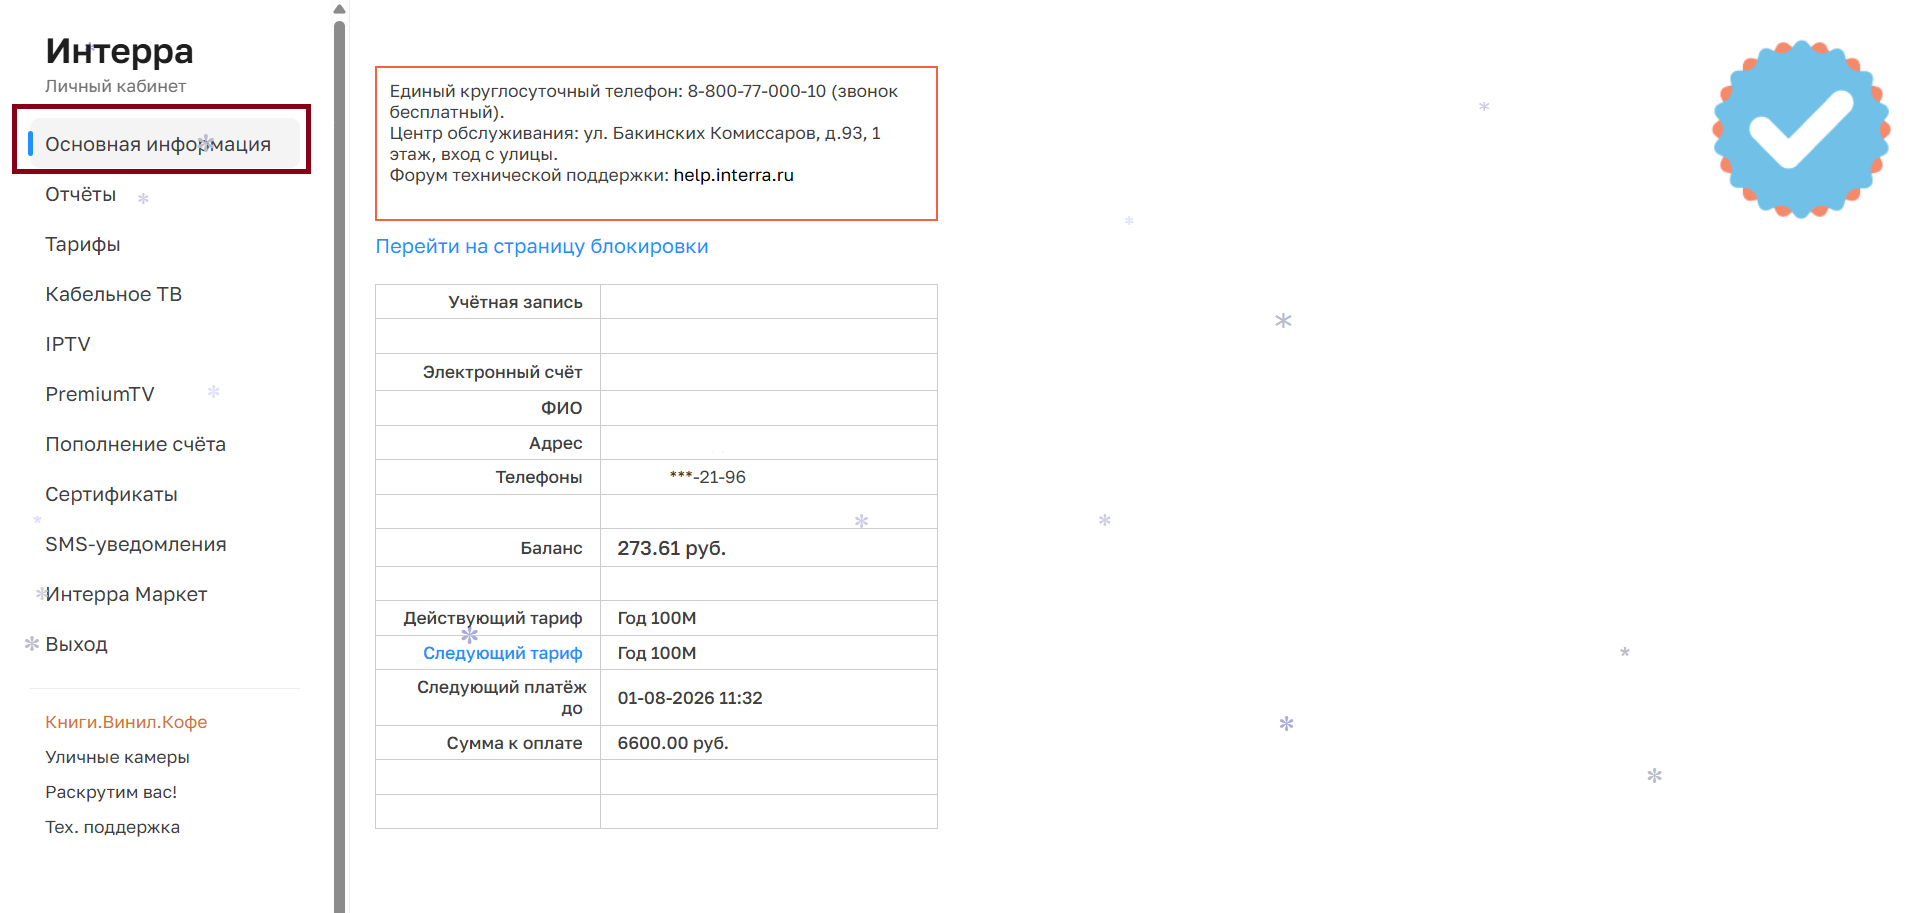The height and width of the screenshot is (913, 1917).
Task: Open Уличные камеры link
Action: point(117,757)
